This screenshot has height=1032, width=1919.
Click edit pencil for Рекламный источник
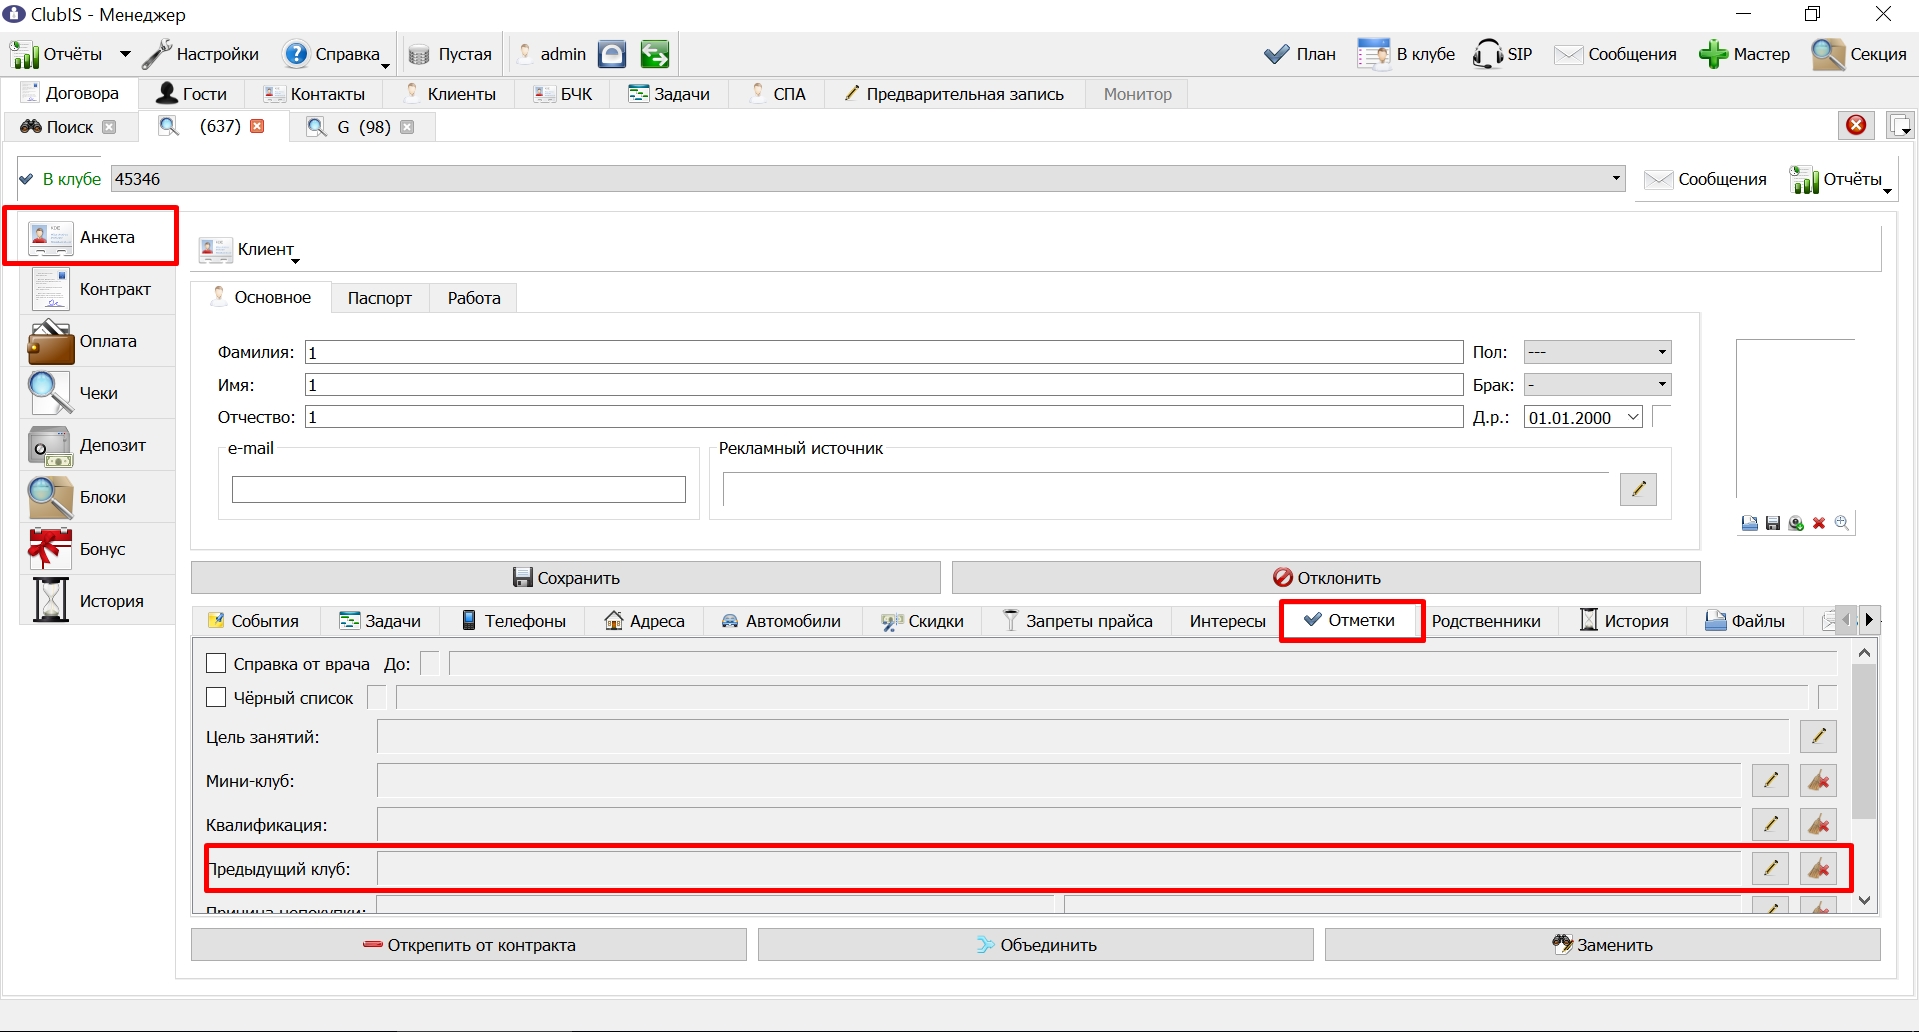coord(1638,489)
